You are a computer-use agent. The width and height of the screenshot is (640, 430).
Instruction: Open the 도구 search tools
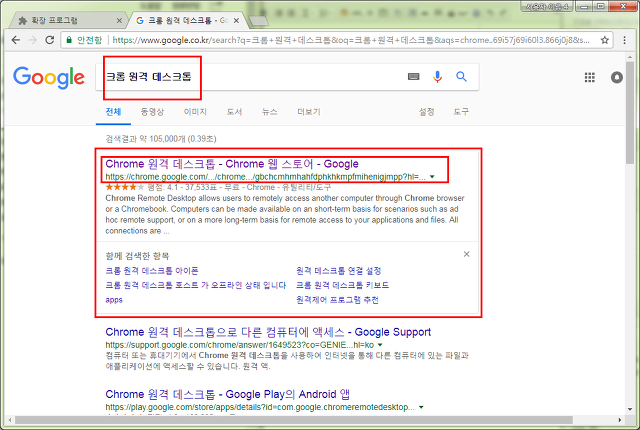point(461,112)
